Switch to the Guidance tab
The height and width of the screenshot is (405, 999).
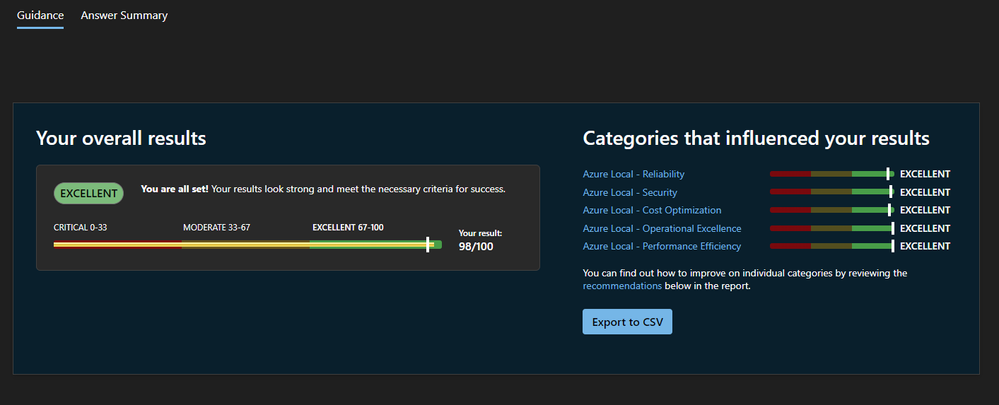tap(40, 15)
